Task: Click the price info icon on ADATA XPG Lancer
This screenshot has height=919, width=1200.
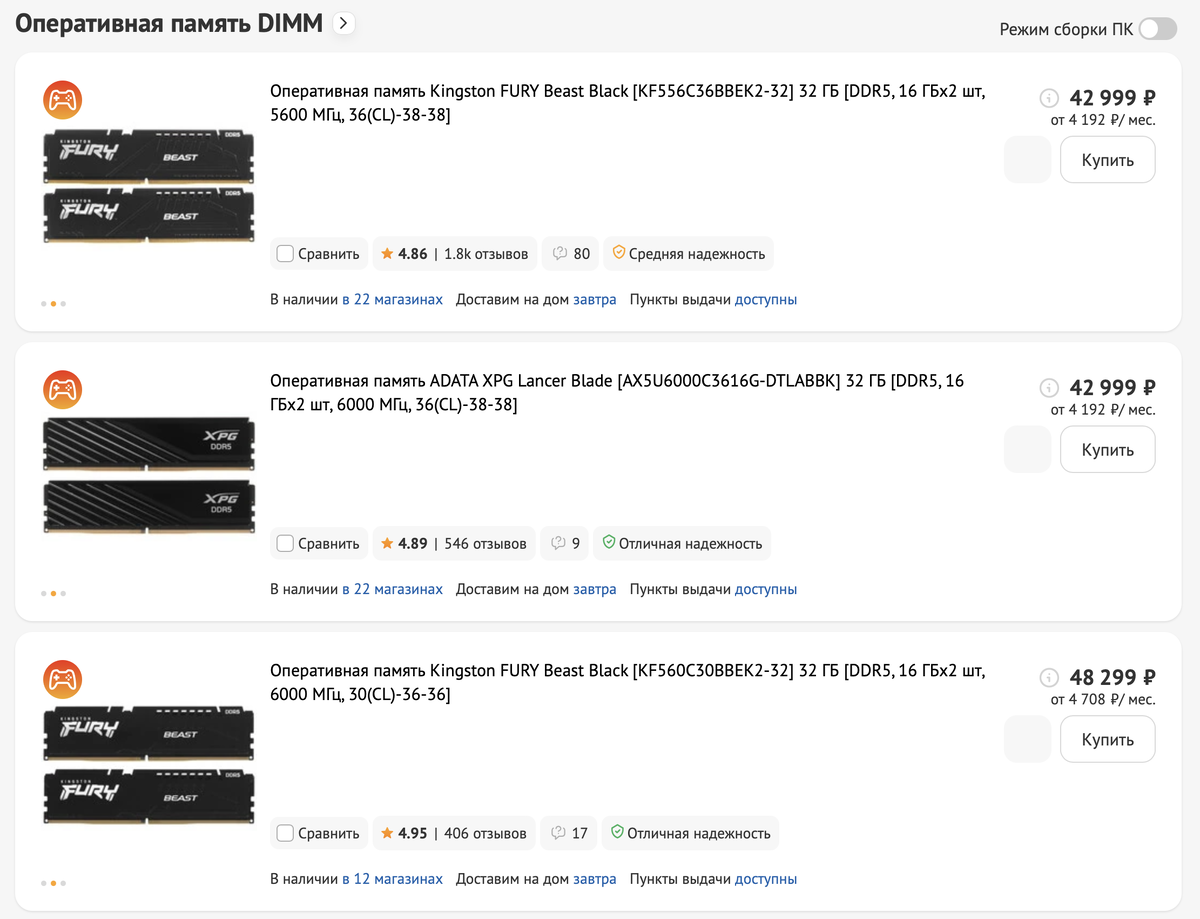Action: (1049, 387)
